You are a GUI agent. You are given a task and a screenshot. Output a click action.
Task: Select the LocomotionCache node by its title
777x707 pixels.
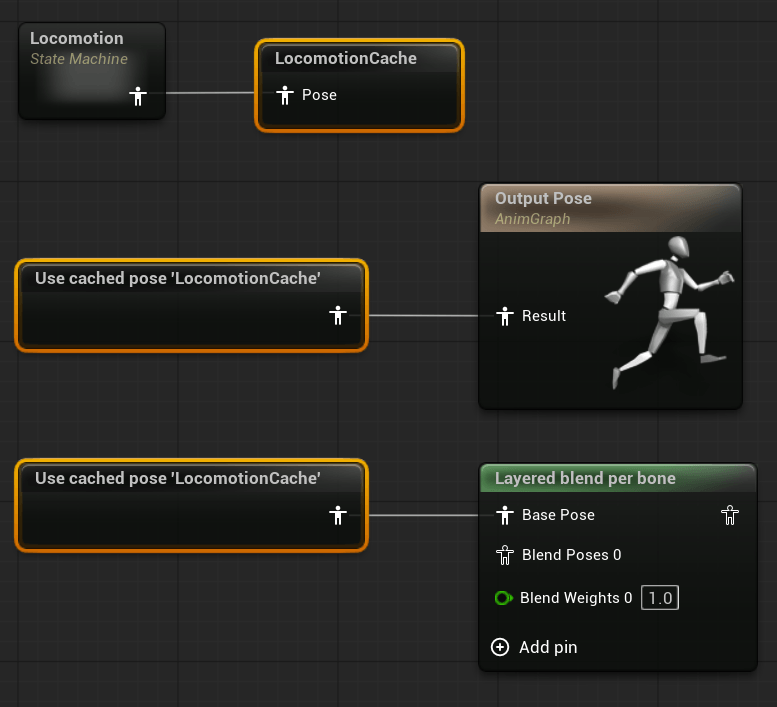[x=346, y=59]
